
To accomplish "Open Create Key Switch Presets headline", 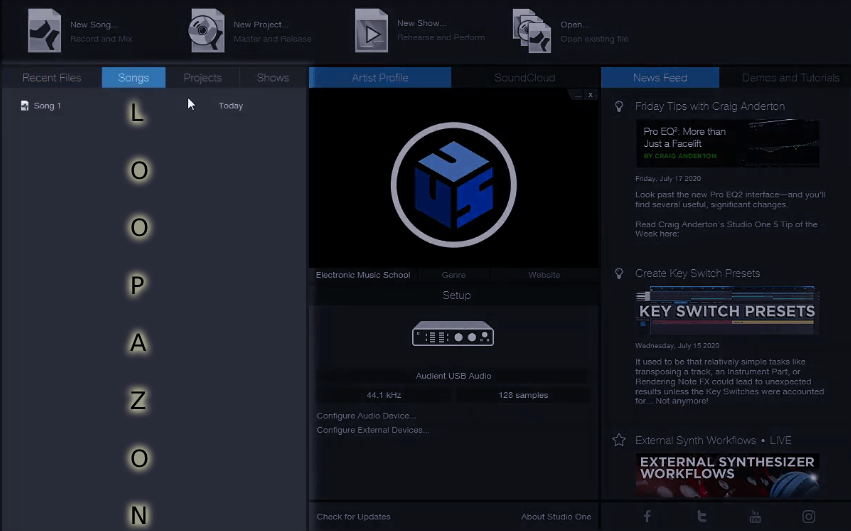I will [697, 274].
